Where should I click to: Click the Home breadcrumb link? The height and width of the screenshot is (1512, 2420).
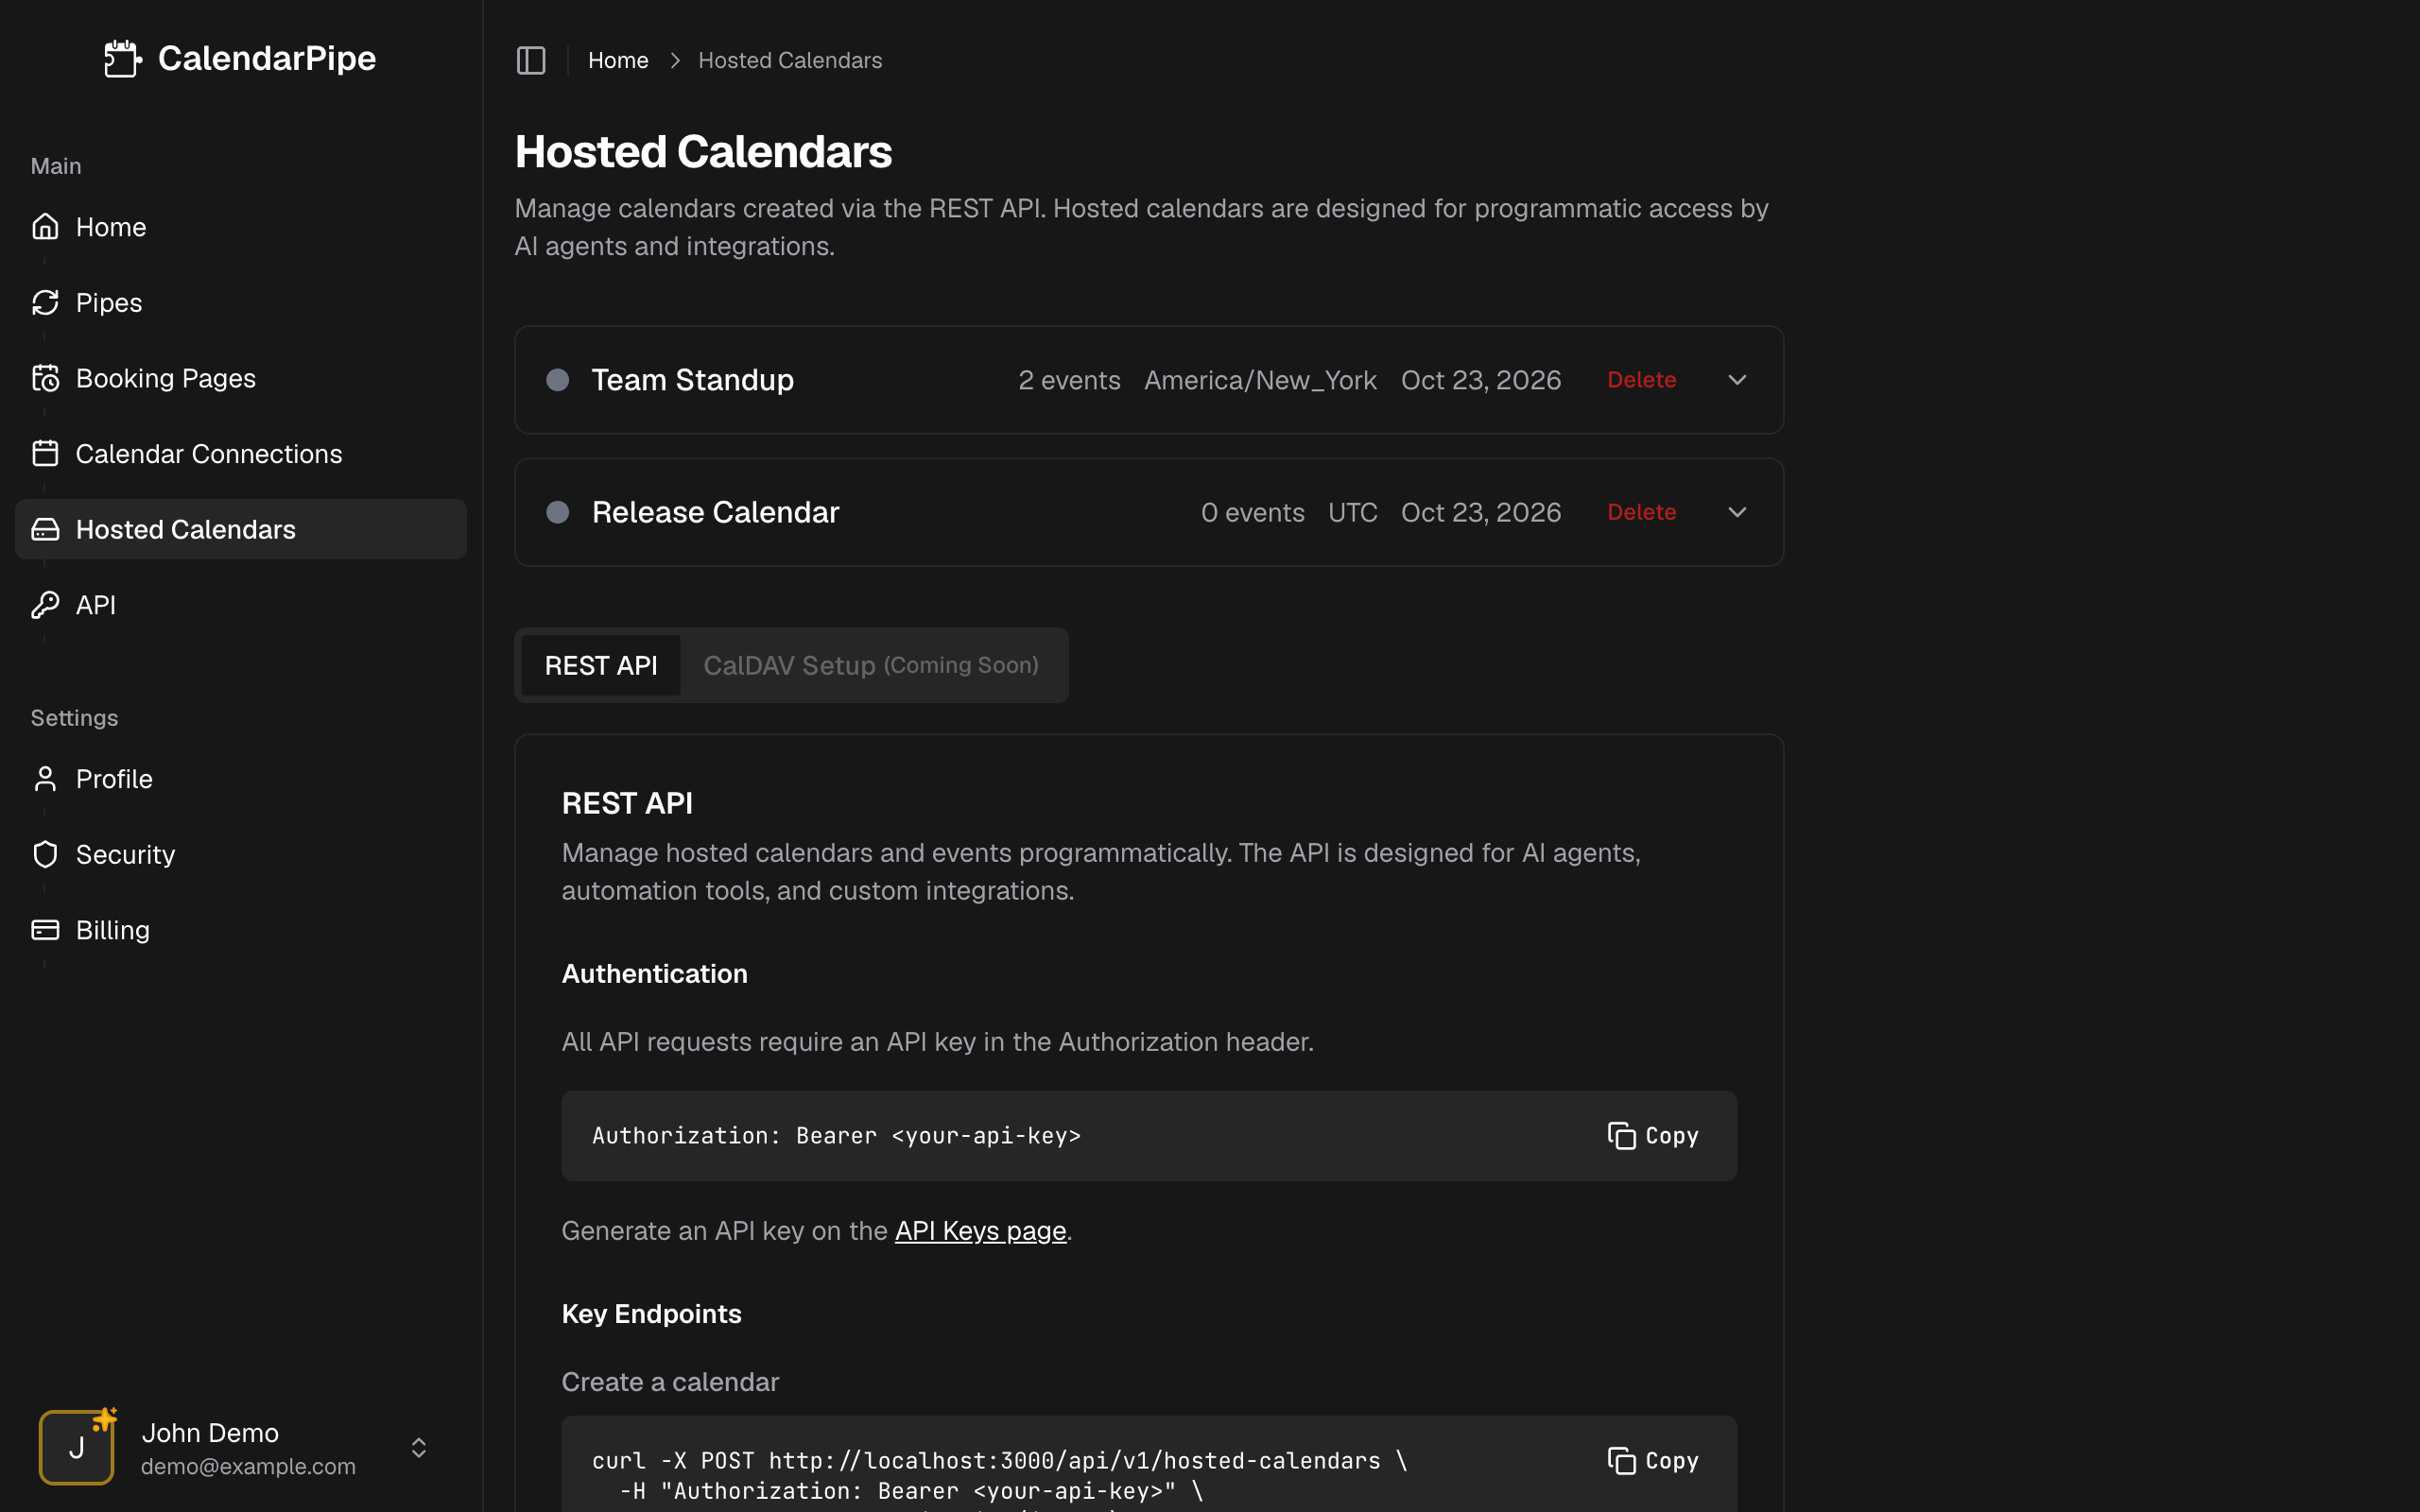click(x=618, y=60)
